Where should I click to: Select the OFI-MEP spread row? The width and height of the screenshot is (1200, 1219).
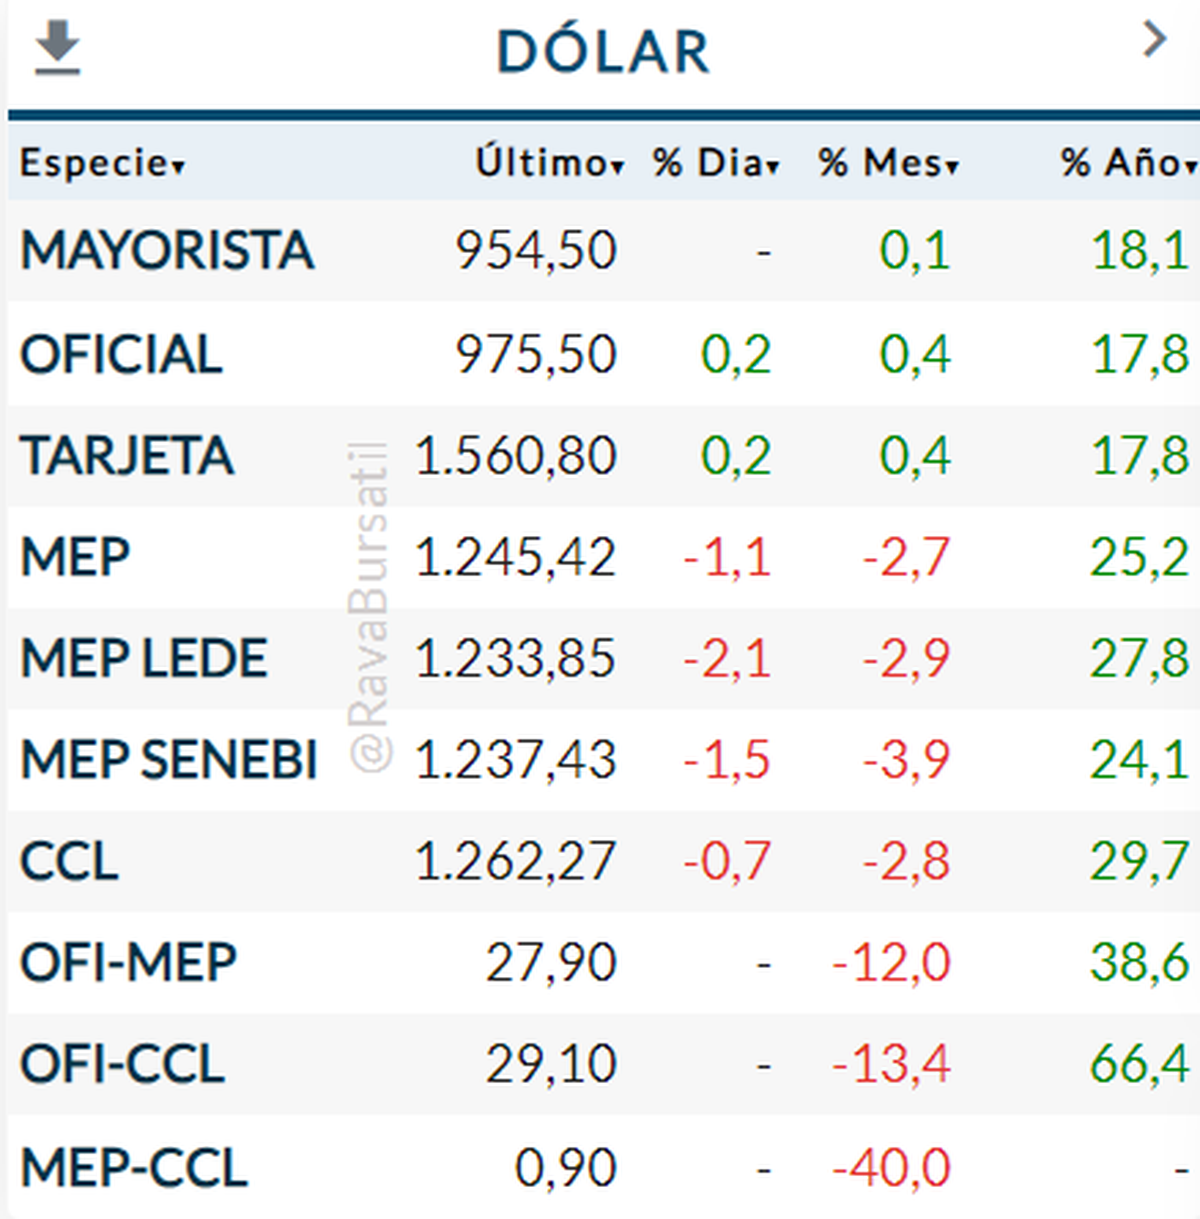pos(129,962)
